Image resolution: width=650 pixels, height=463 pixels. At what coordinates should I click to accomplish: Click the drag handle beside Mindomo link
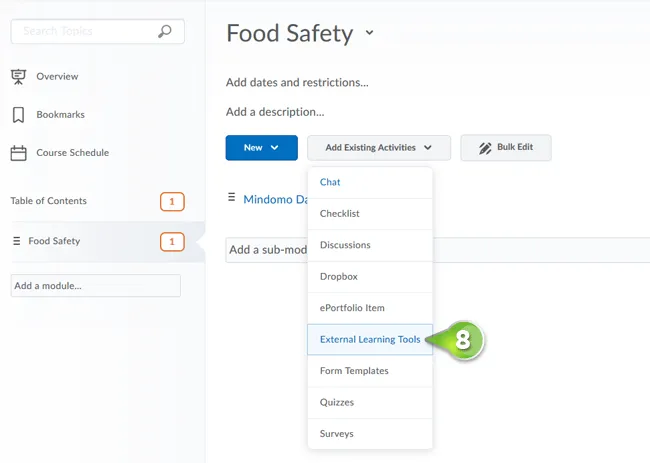(x=232, y=197)
